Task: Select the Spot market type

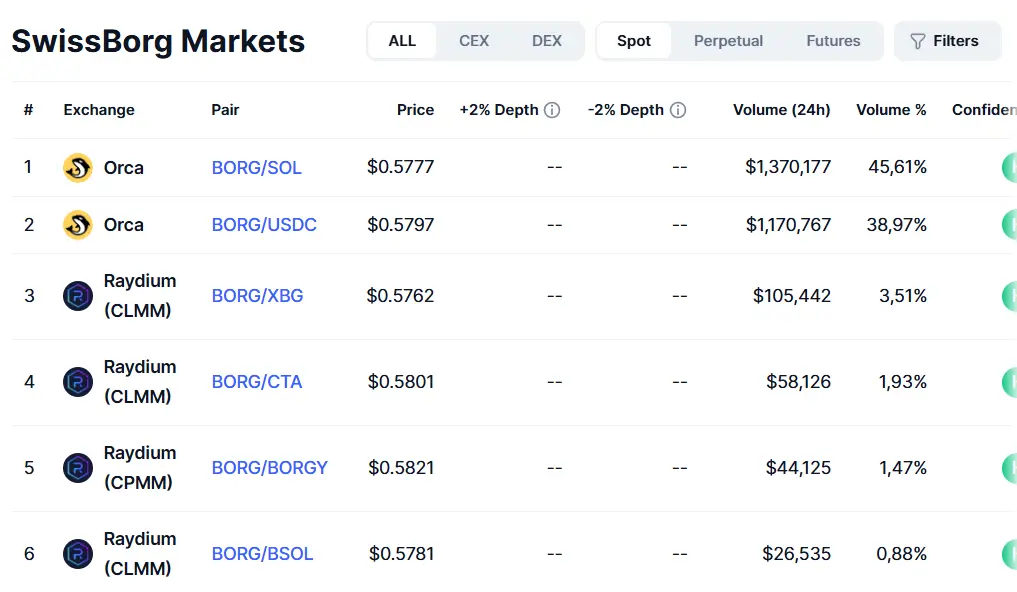Action: point(634,41)
